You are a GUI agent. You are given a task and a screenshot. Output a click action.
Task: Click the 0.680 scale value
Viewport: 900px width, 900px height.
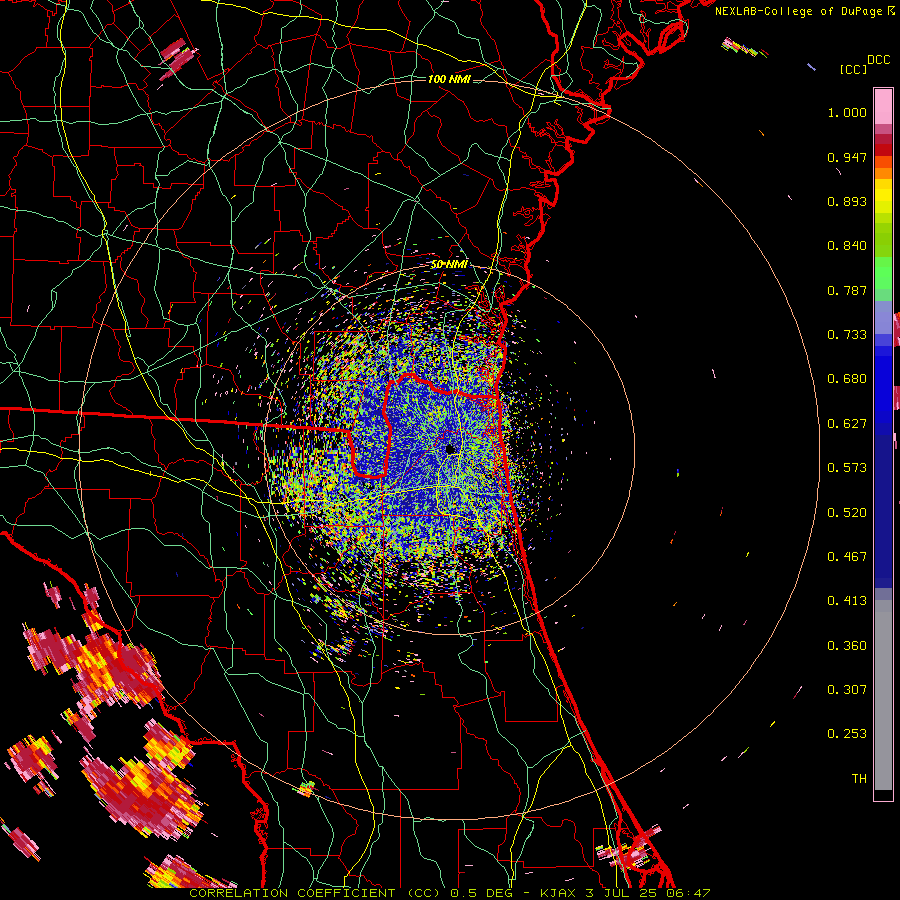[847, 379]
